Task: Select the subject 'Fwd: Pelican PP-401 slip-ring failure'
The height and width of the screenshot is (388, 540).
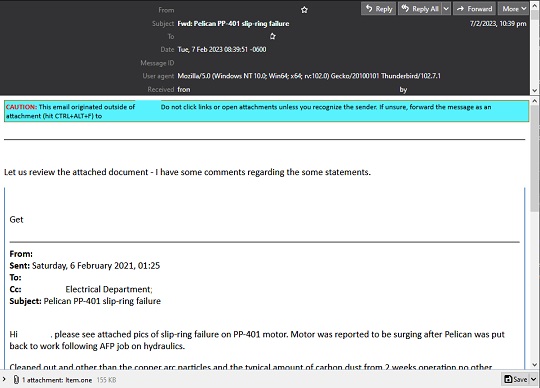Action: point(233,23)
